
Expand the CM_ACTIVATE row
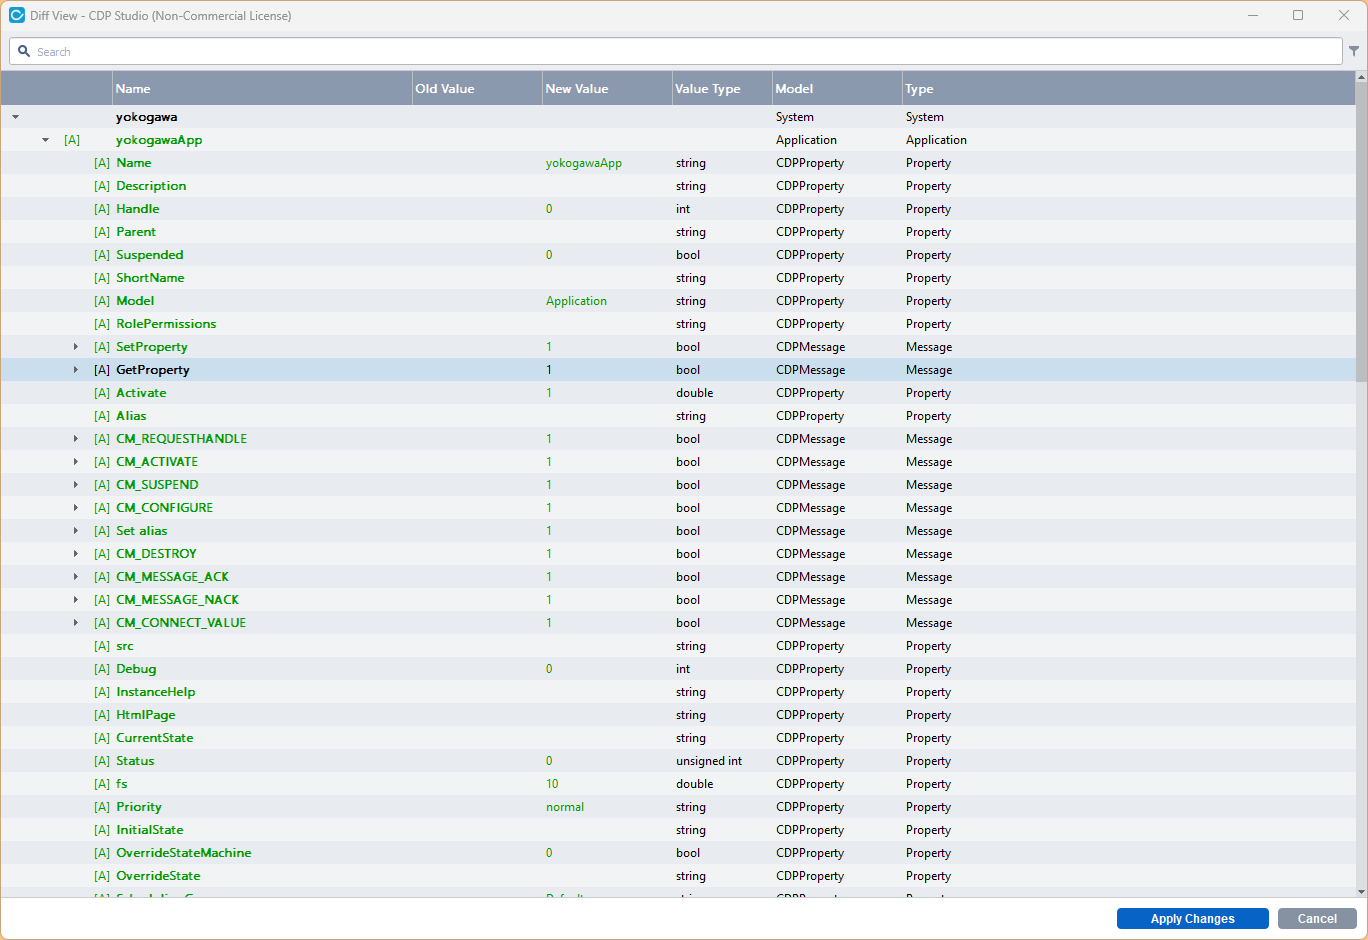tap(75, 462)
